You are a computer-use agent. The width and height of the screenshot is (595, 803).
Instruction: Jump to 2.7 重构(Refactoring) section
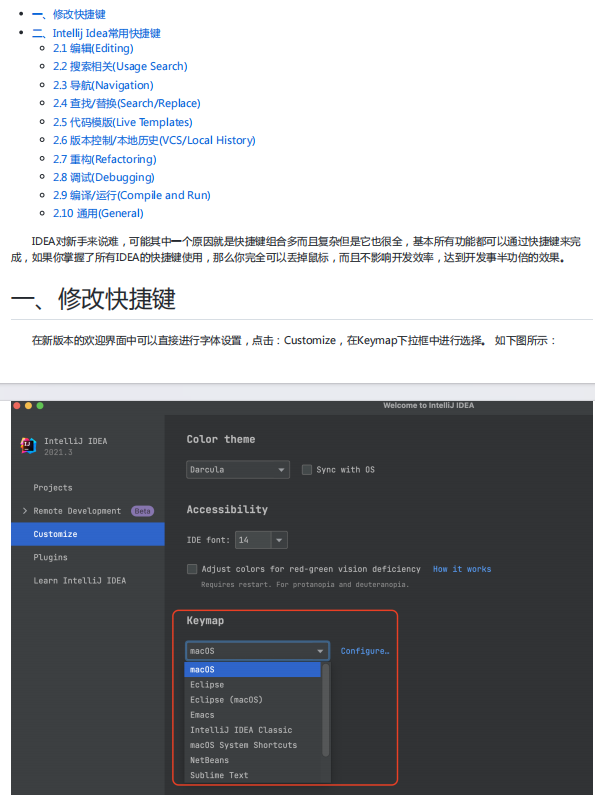point(105,159)
